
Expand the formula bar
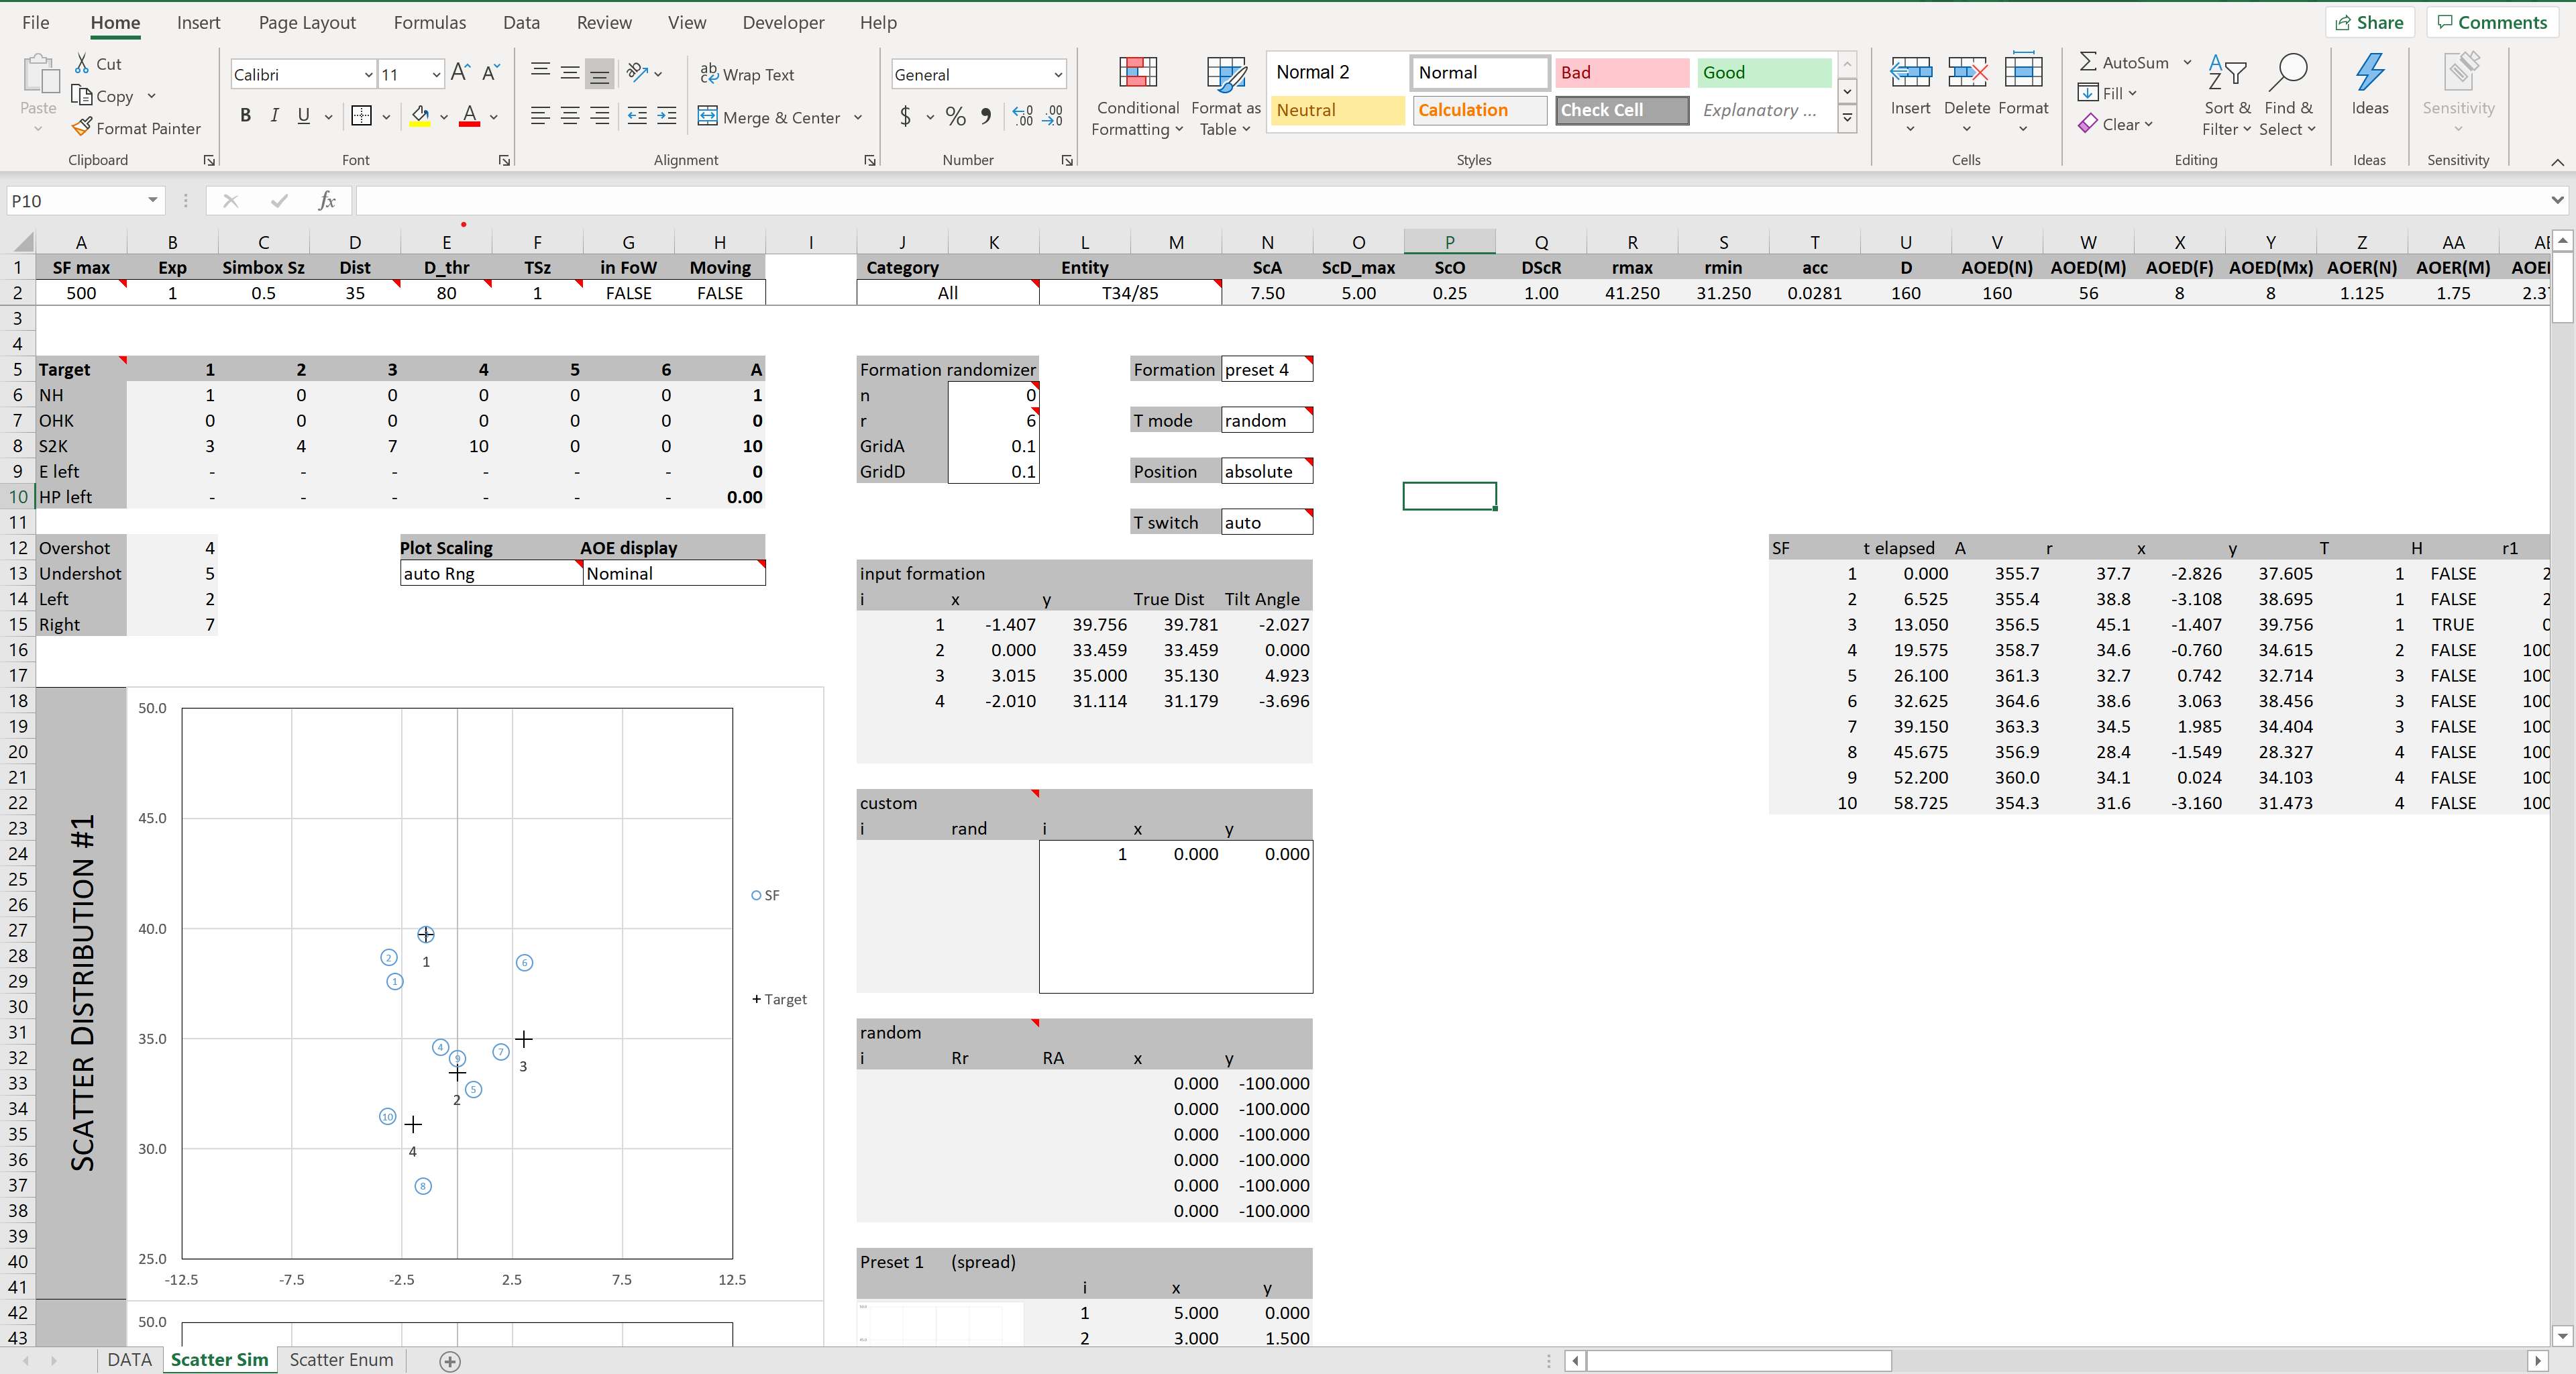tap(2557, 200)
